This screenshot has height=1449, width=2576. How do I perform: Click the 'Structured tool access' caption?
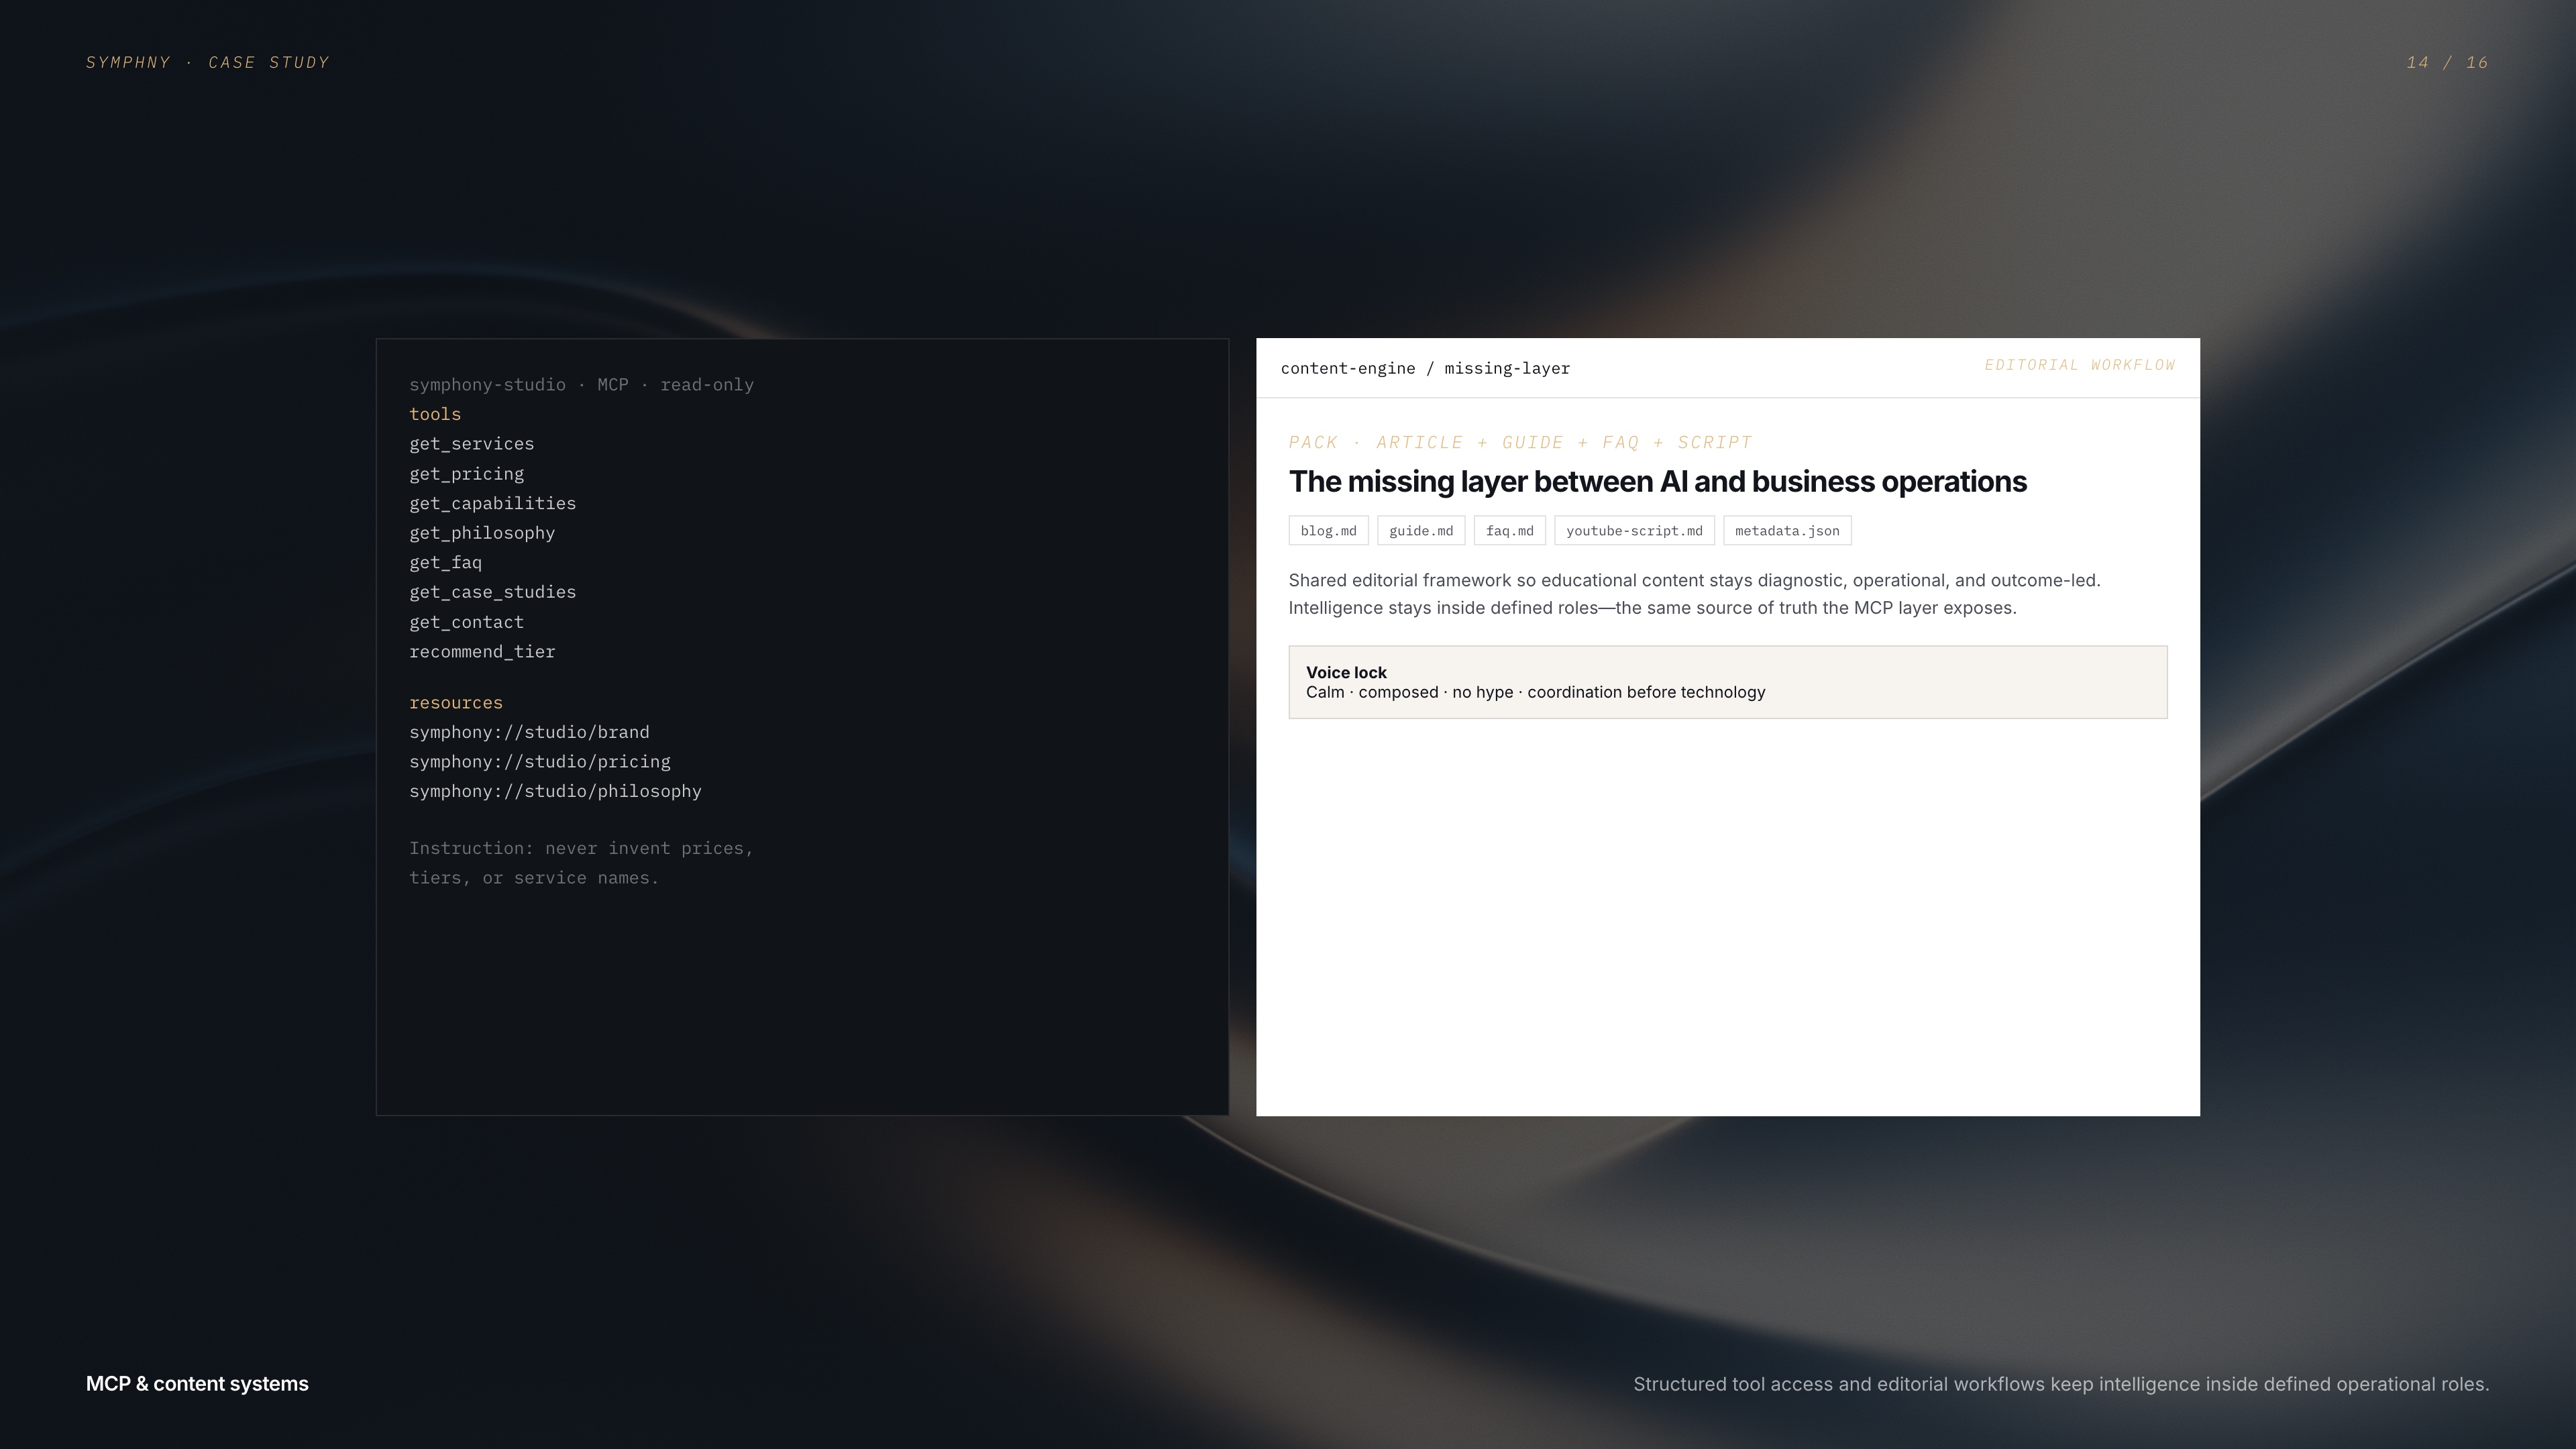pos(2061,1385)
